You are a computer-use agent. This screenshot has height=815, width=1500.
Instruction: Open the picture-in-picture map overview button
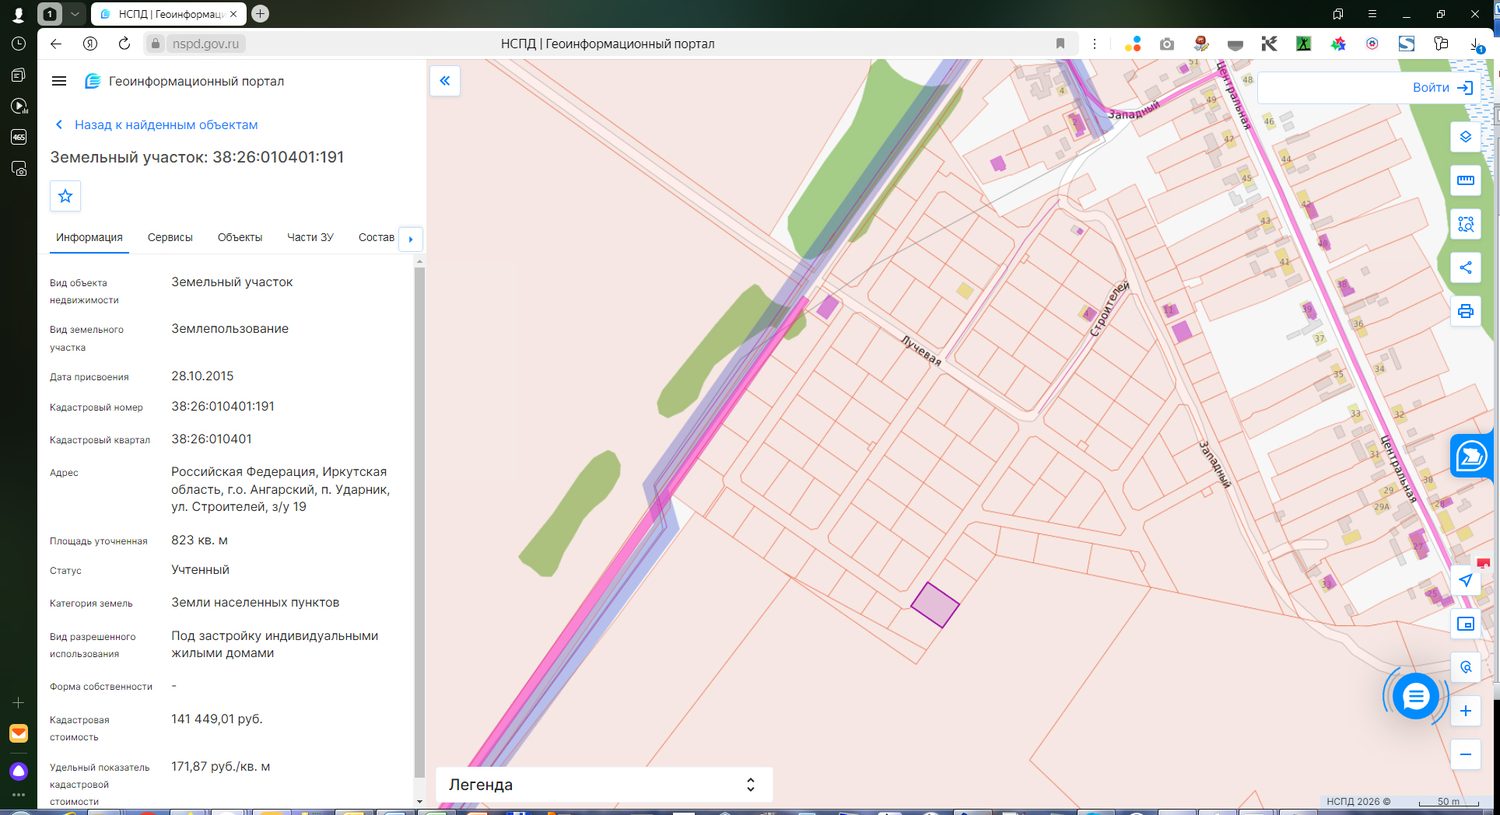pyautogui.click(x=1465, y=624)
